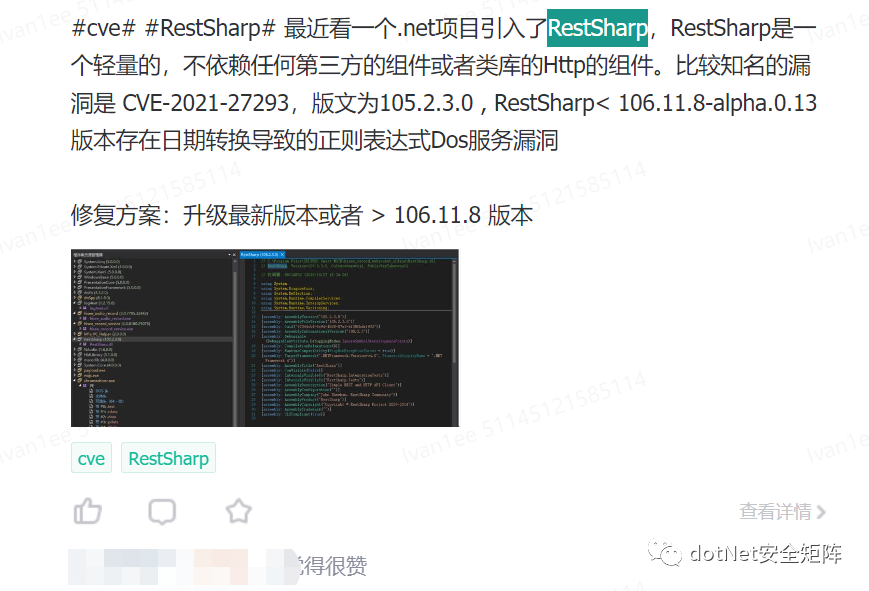Click the thumbs-up like icon

point(88,511)
